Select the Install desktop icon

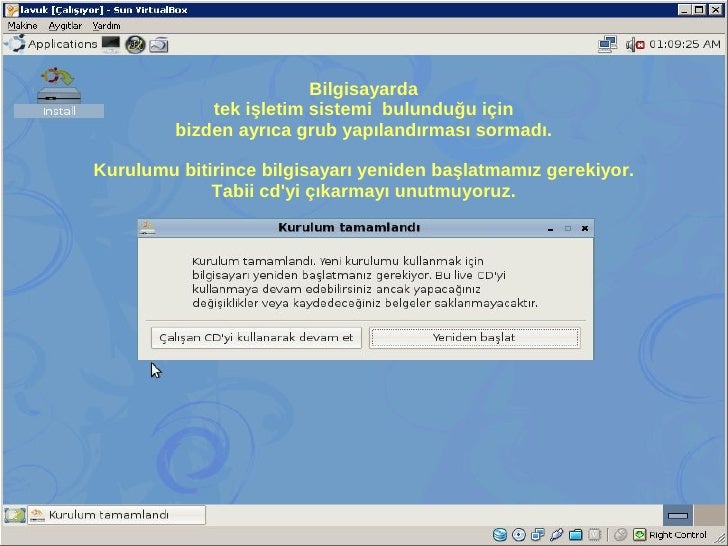(59, 92)
